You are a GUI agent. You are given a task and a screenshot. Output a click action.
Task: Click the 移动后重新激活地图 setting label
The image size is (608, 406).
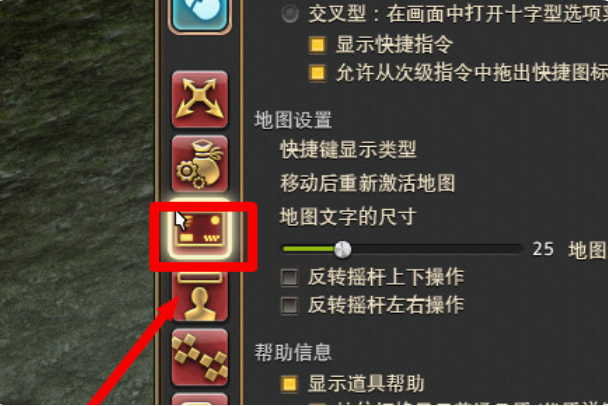coord(368,183)
